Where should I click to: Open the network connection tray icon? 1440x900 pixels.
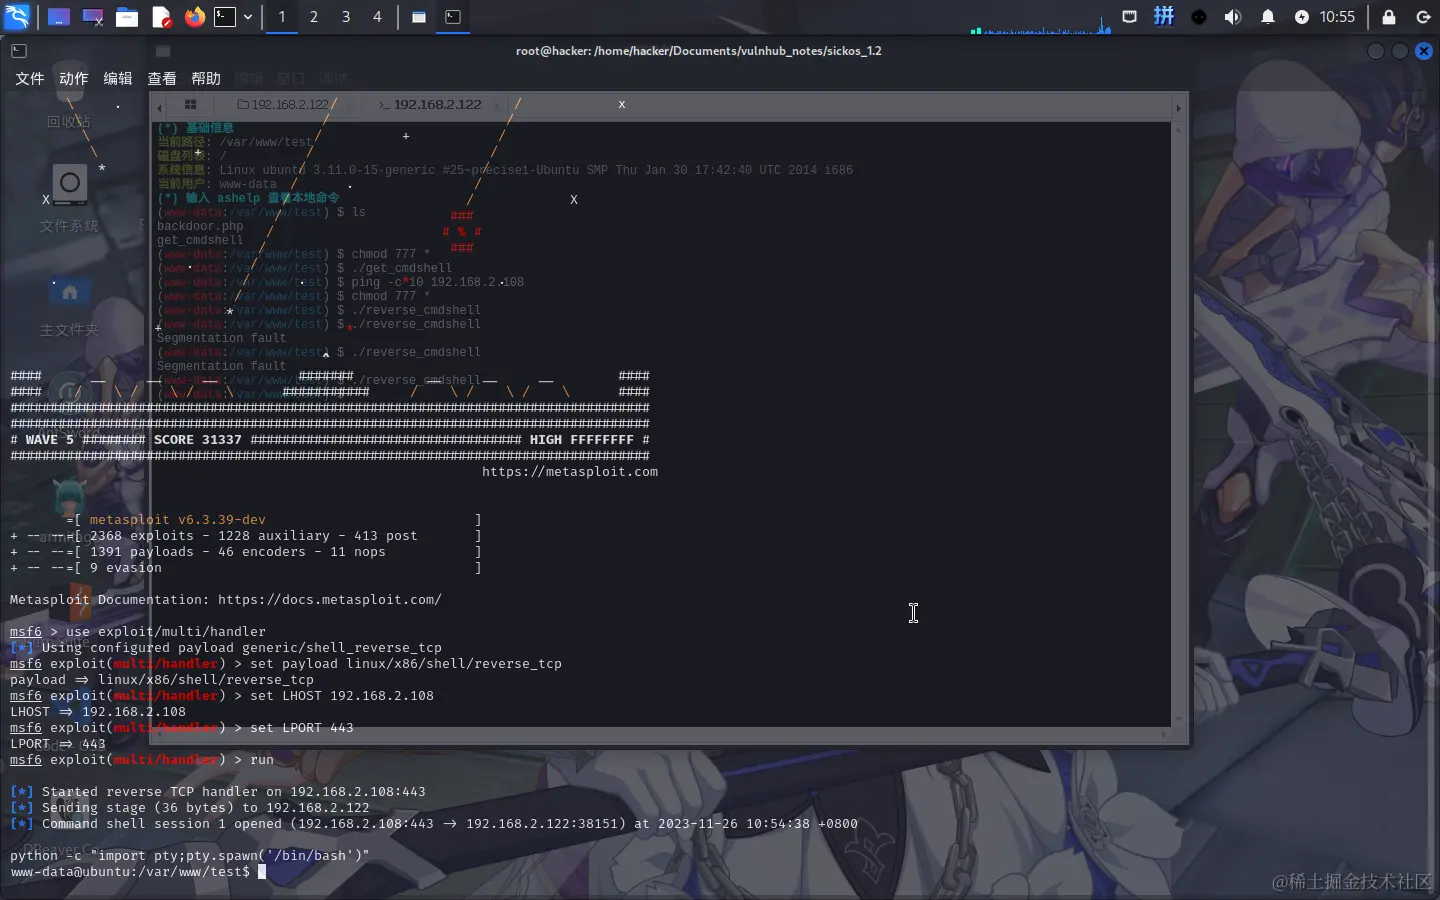(x=1129, y=17)
